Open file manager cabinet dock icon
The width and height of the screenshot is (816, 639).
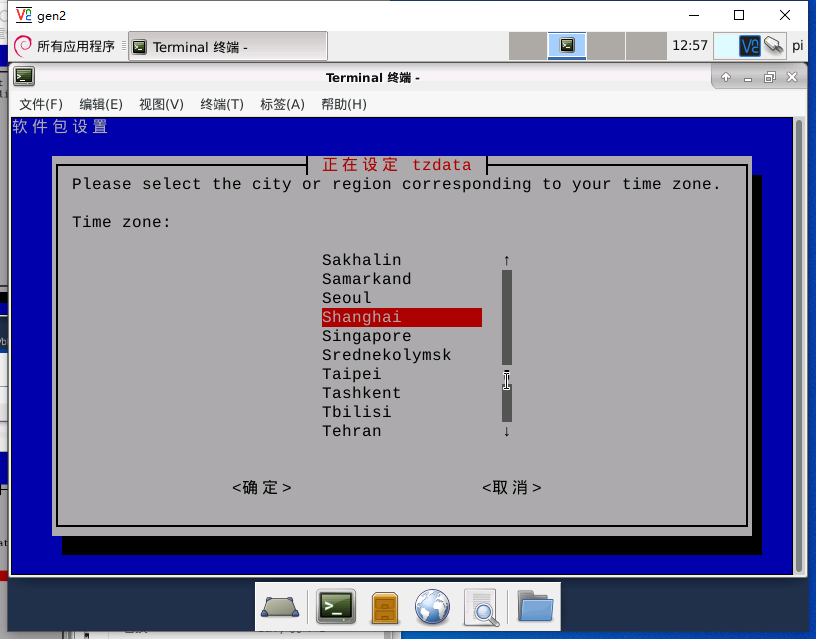point(385,607)
